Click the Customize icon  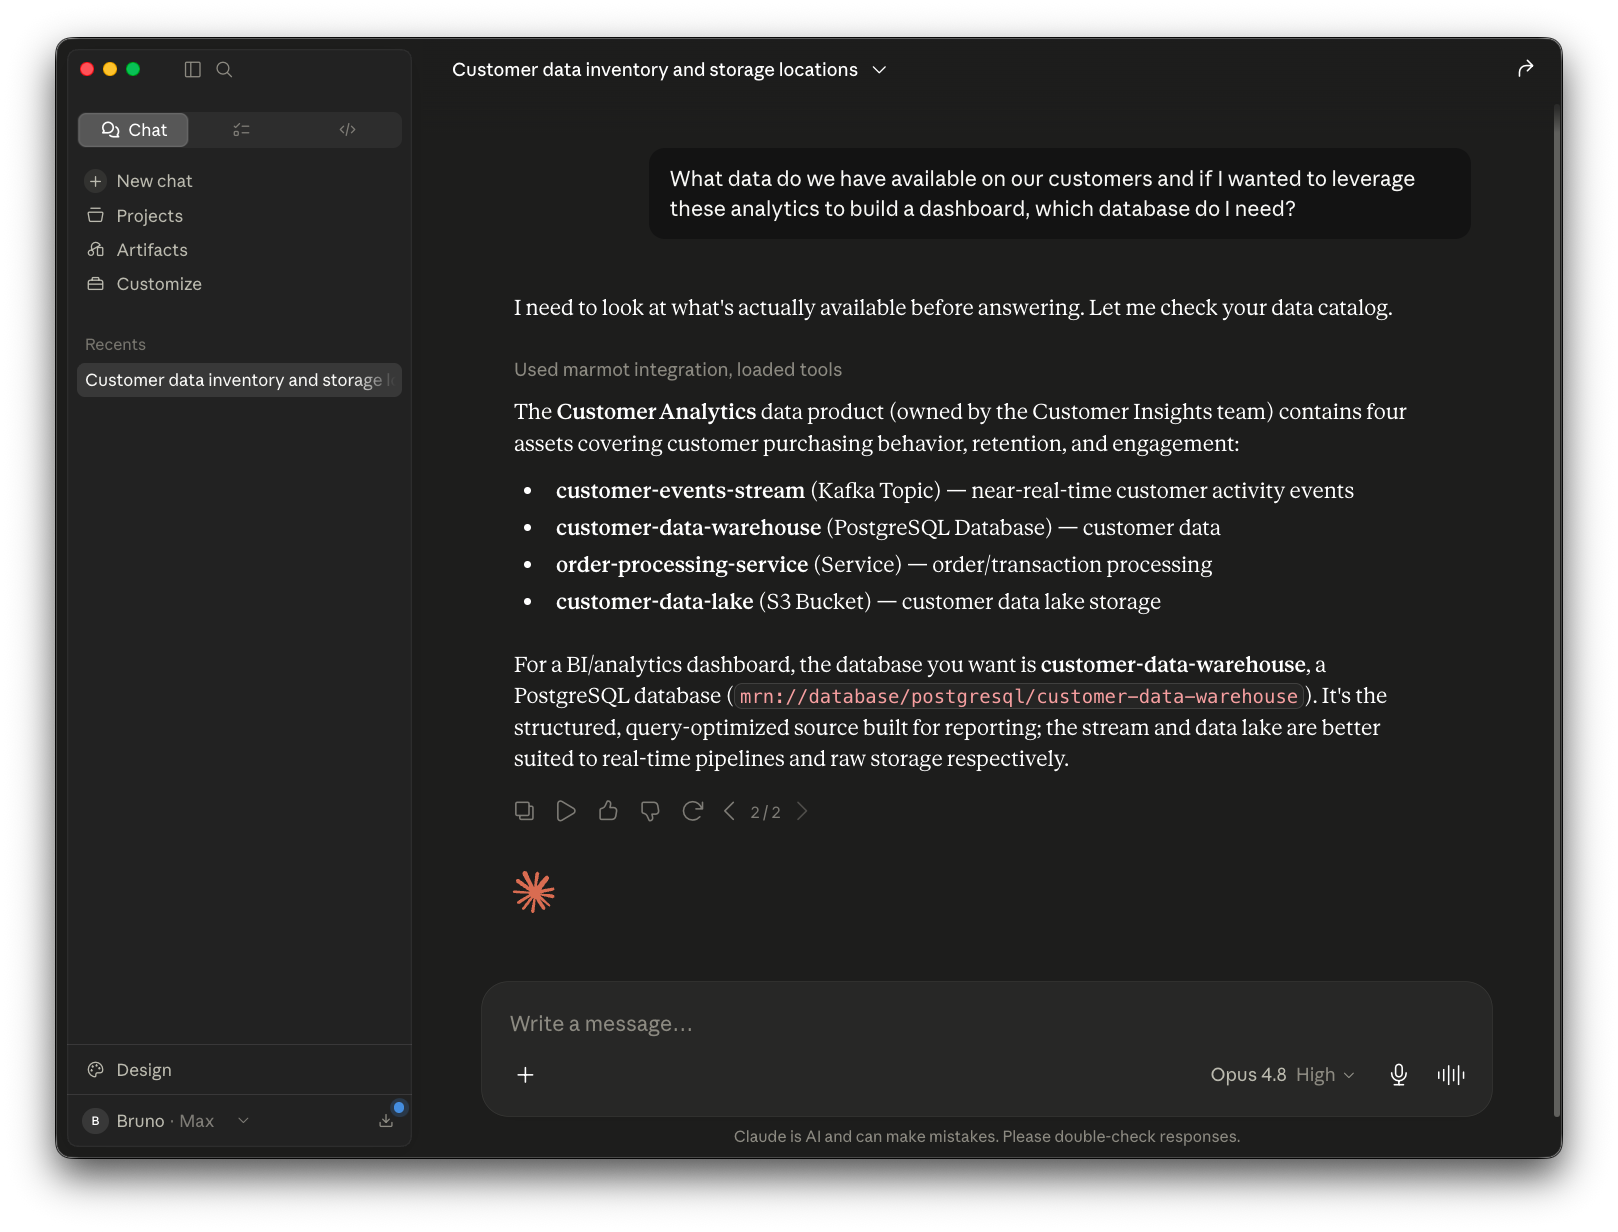[95, 284]
